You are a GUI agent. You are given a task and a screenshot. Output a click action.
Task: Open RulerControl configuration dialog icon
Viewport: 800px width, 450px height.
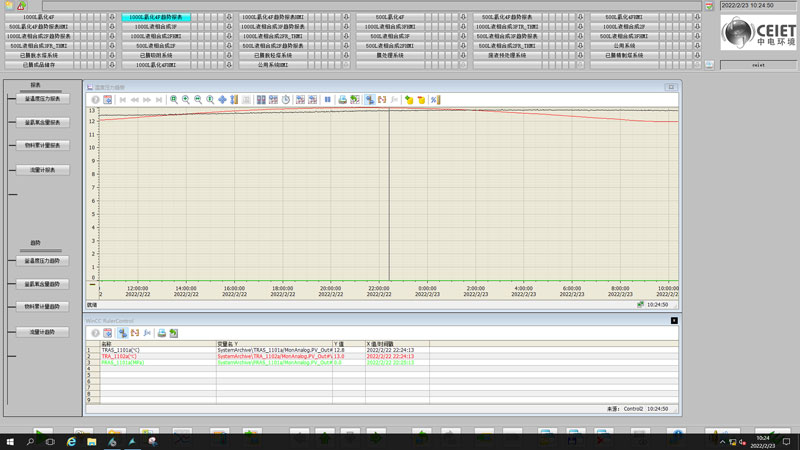coord(108,333)
